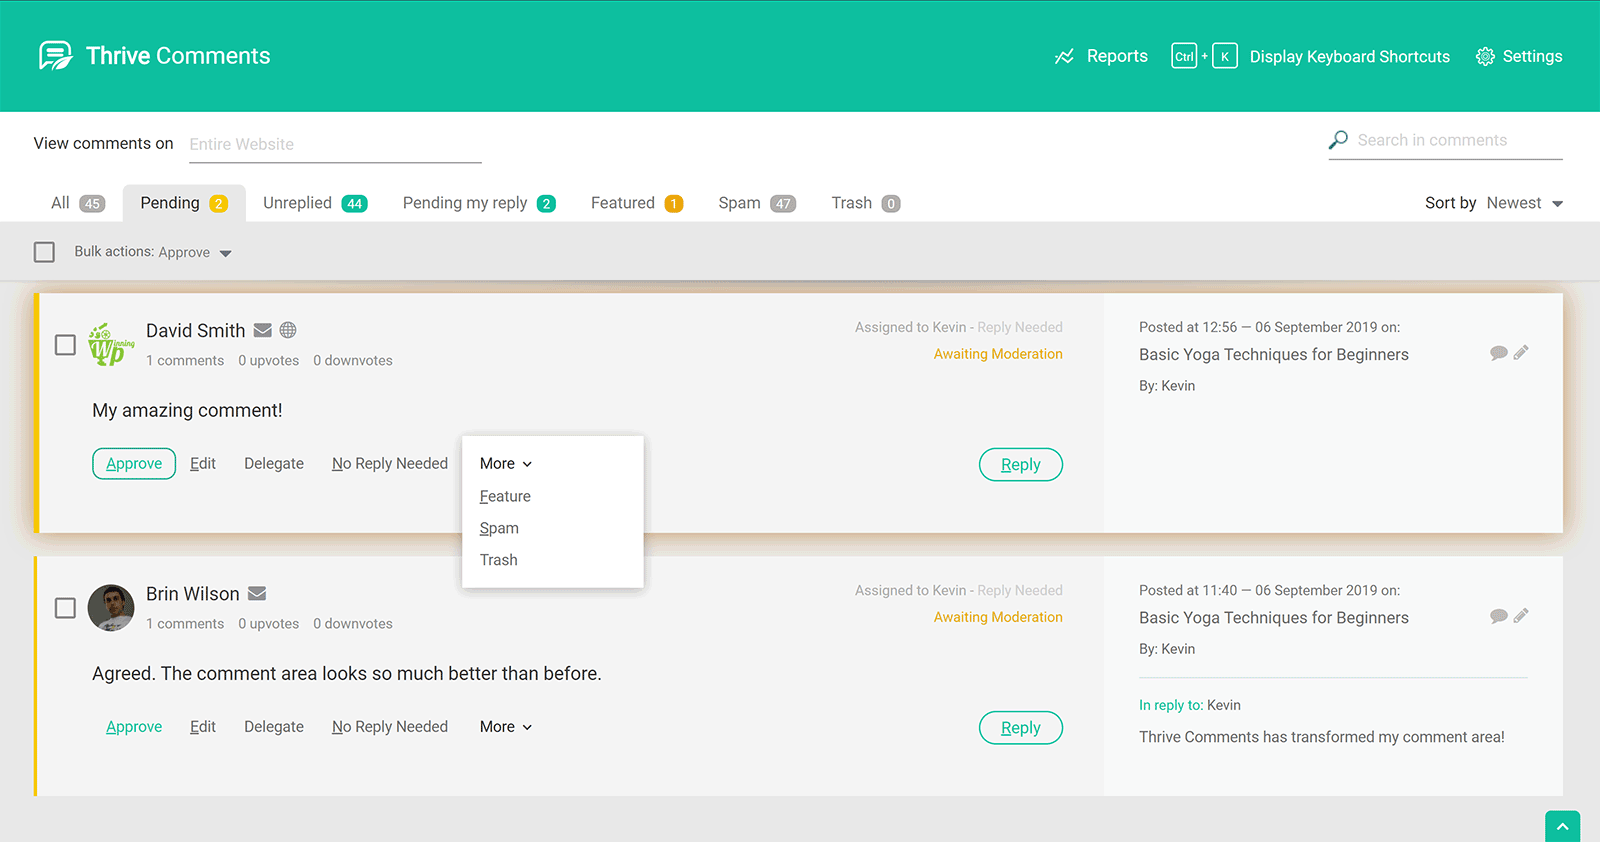Click 'In reply to:' label
Image resolution: width=1600 pixels, height=842 pixels.
pyautogui.click(x=1171, y=705)
